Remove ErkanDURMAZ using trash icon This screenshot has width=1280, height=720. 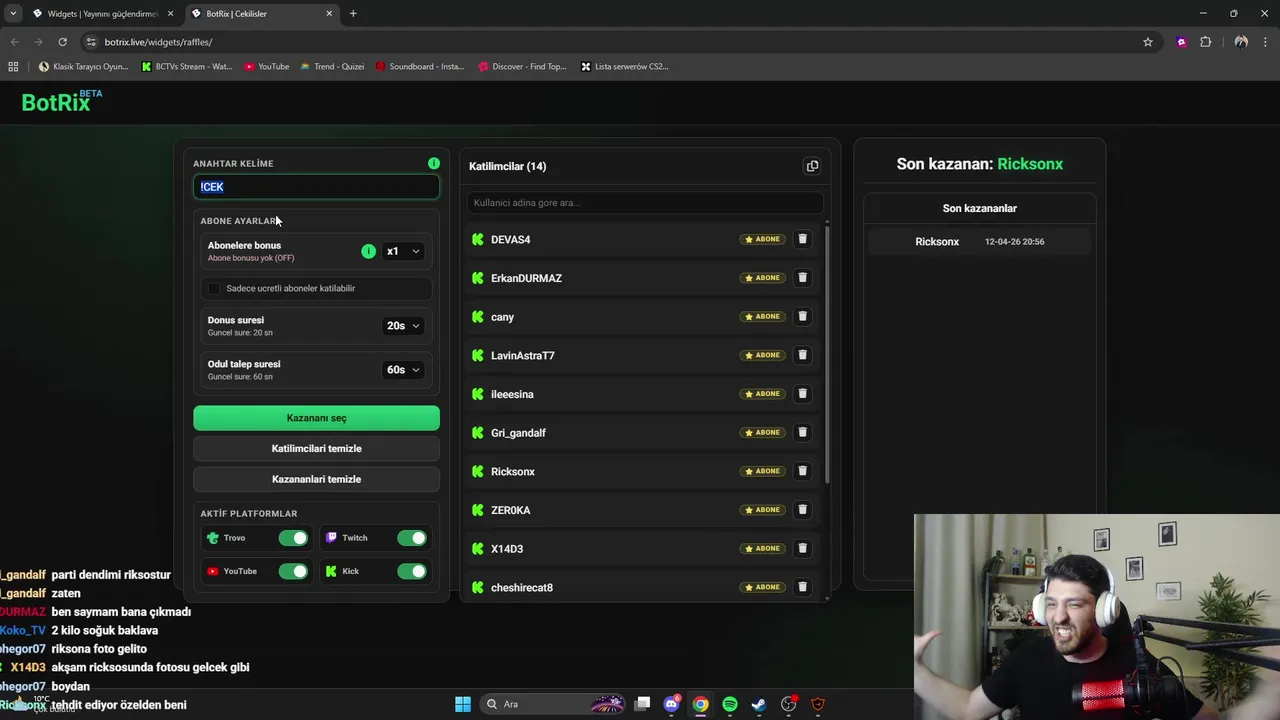click(x=802, y=278)
